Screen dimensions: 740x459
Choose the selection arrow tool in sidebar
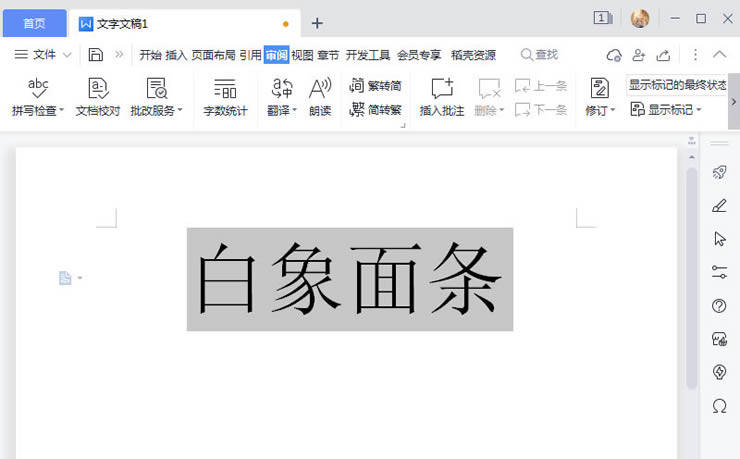[719, 239]
